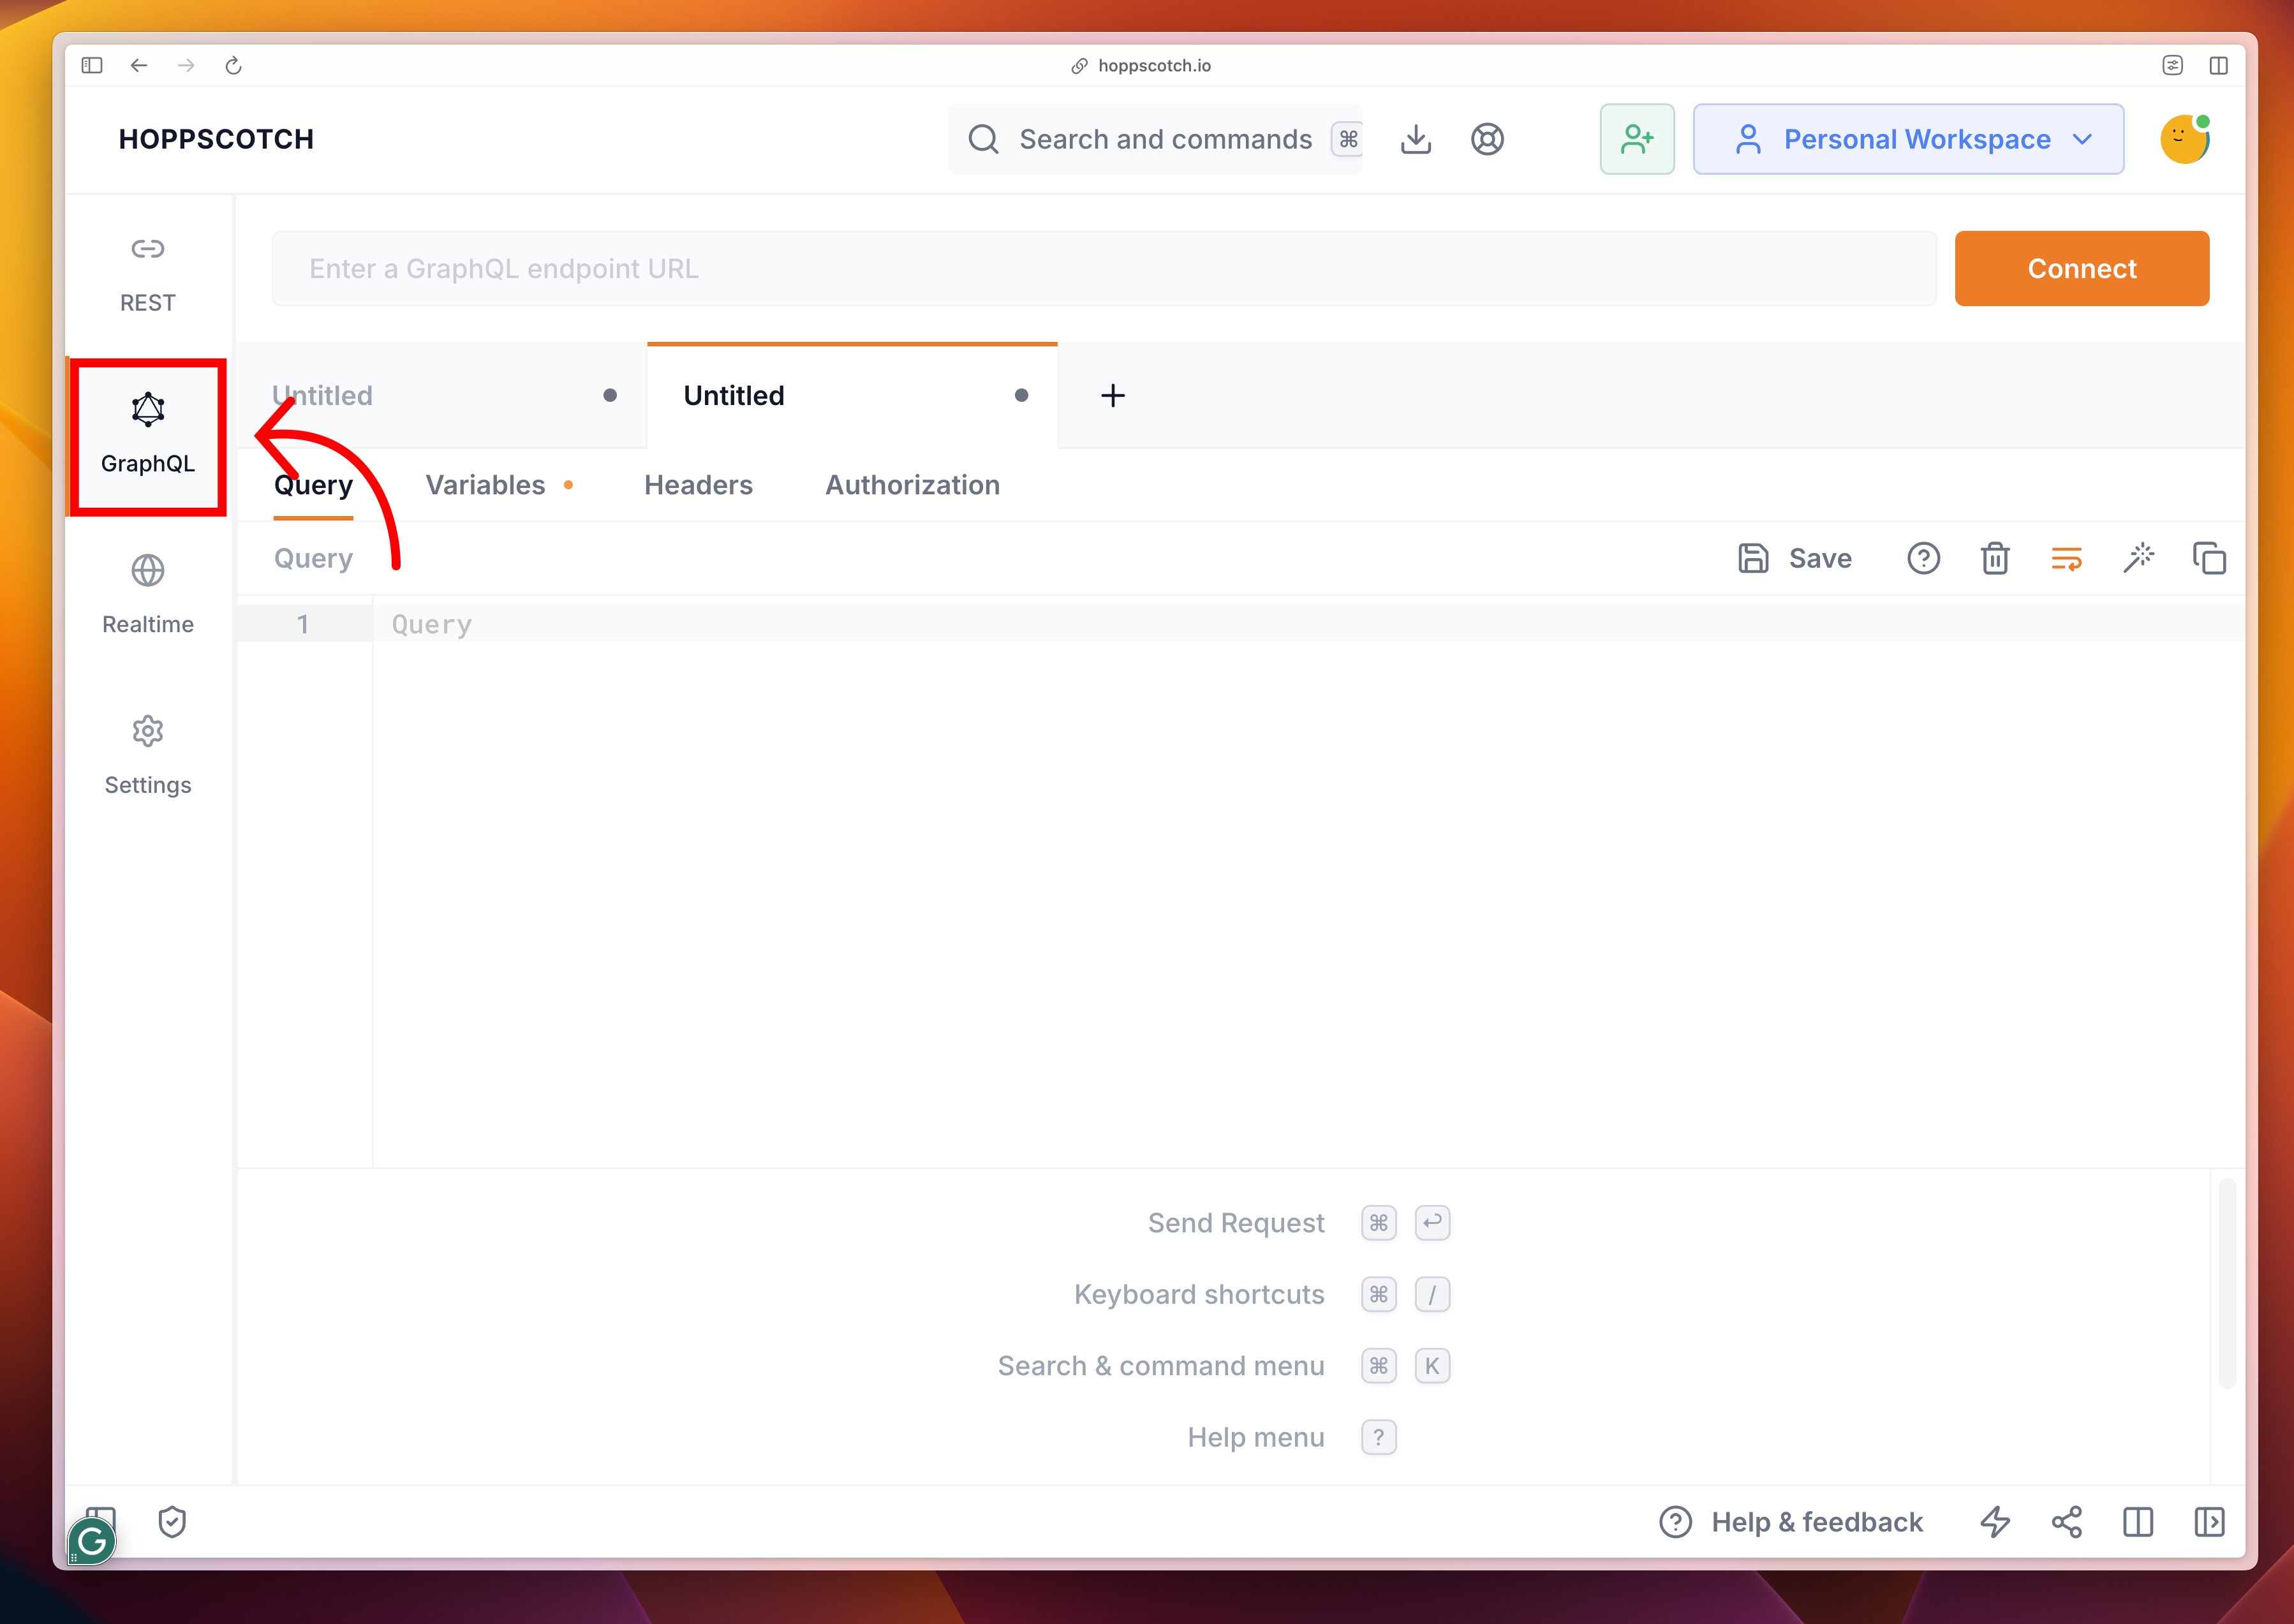
Task: Click the query help question icon
Action: 1923,558
